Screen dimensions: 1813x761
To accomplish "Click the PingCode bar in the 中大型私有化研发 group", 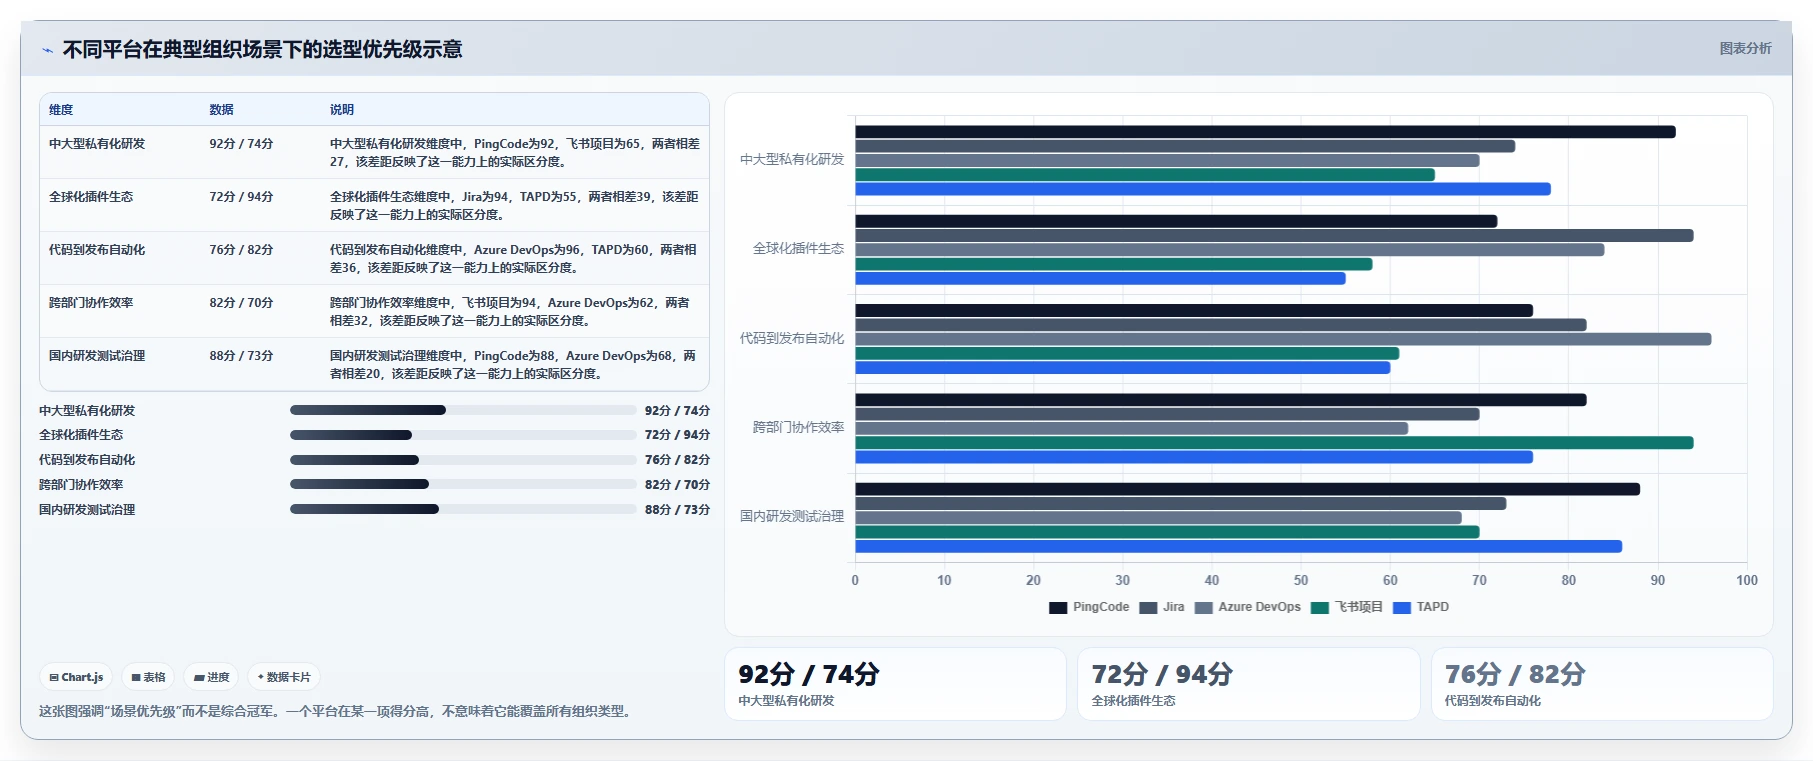I will 1265,132.
